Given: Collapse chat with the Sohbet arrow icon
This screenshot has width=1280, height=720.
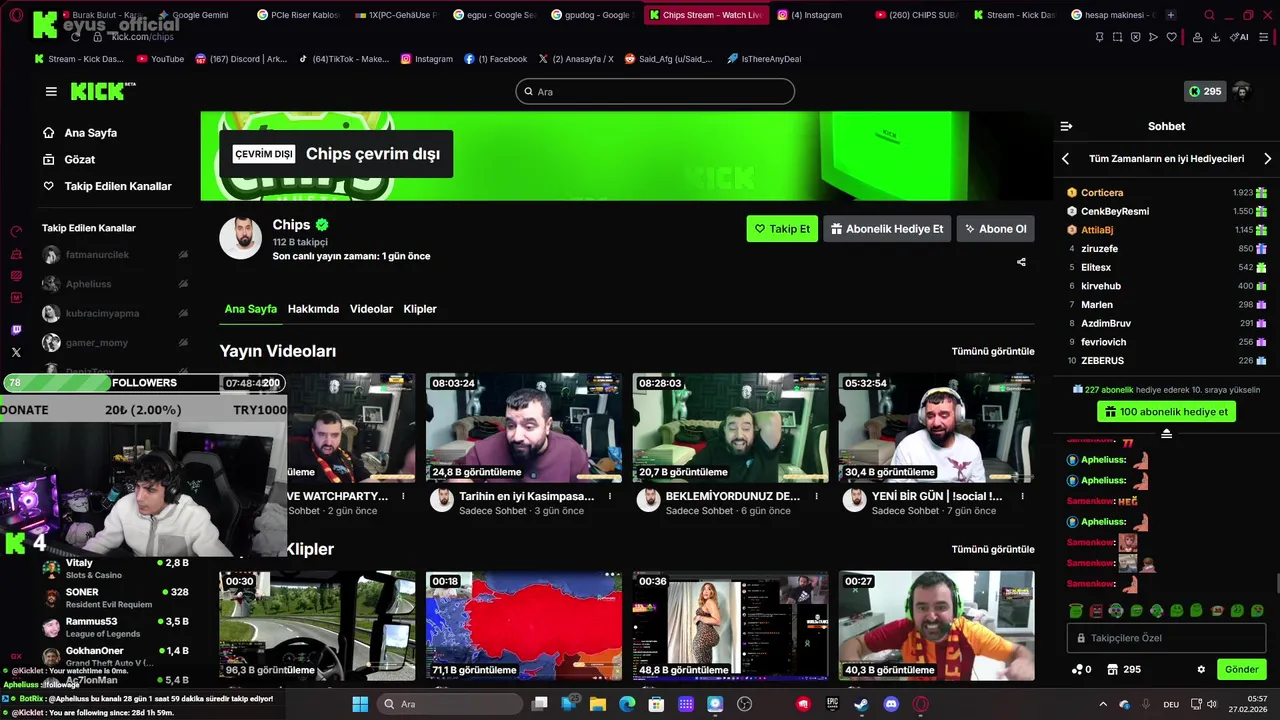Looking at the screenshot, I should coord(1066,126).
